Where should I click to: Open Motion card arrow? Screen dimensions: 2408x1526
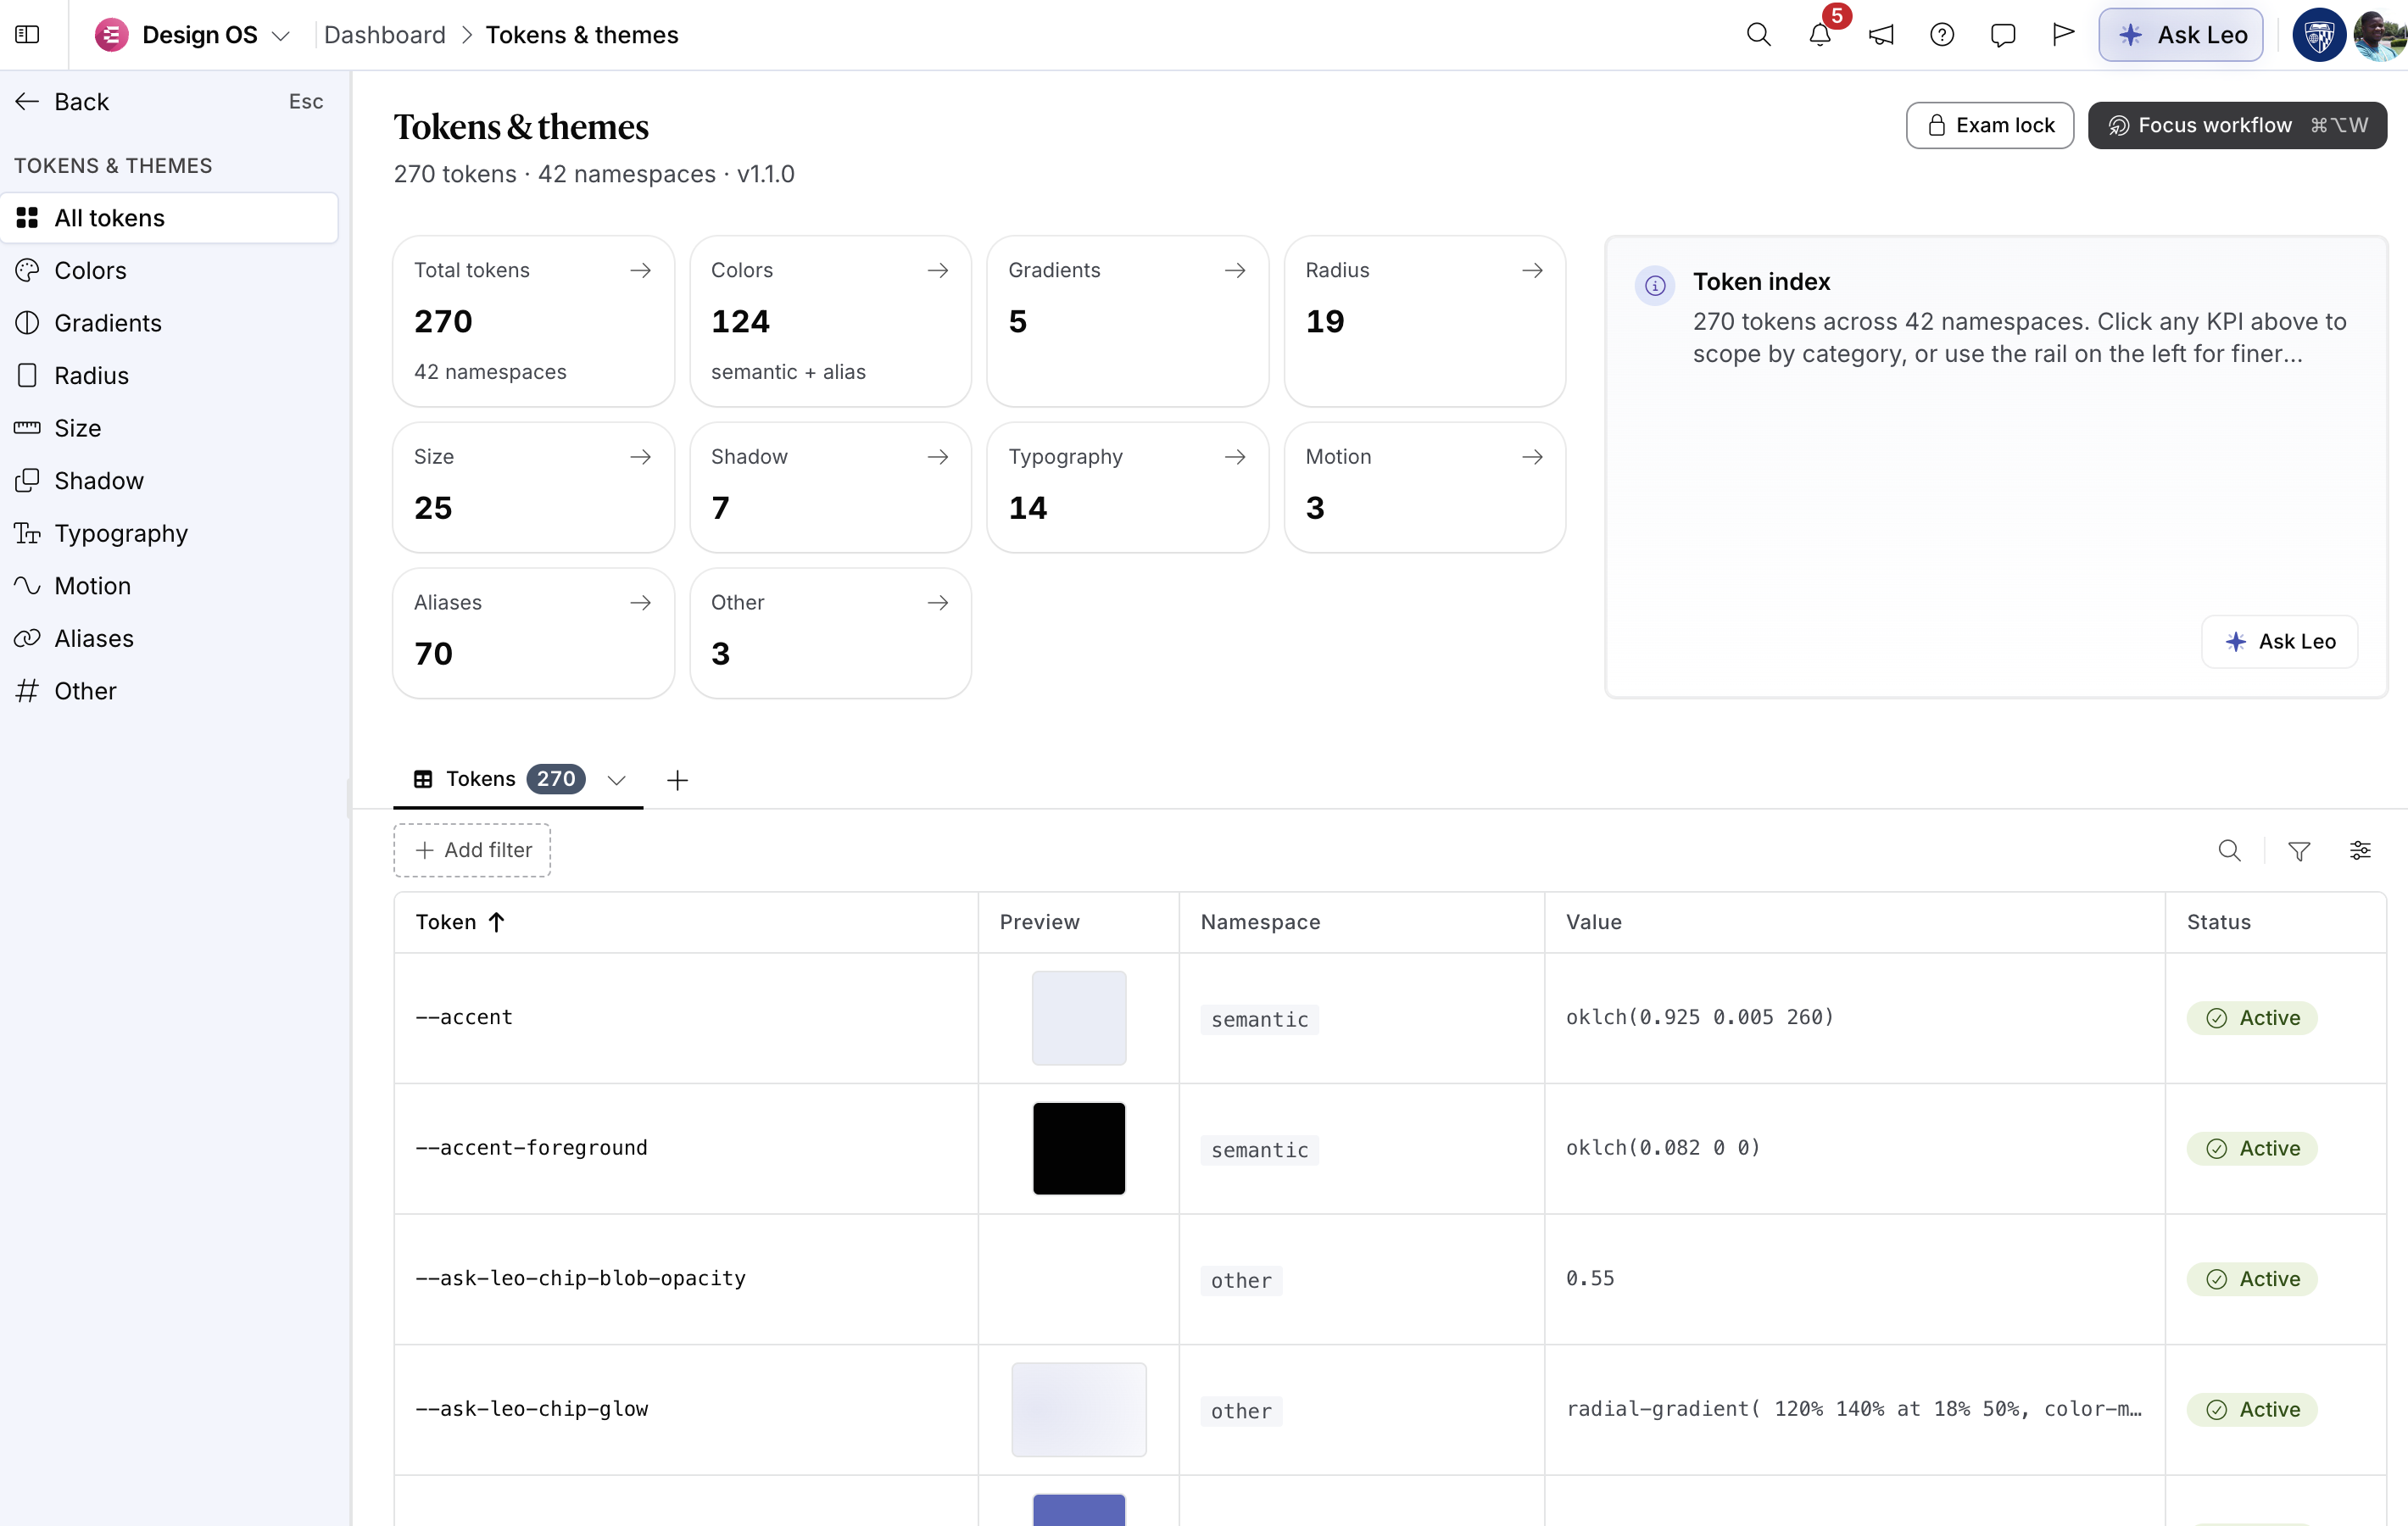point(1532,456)
